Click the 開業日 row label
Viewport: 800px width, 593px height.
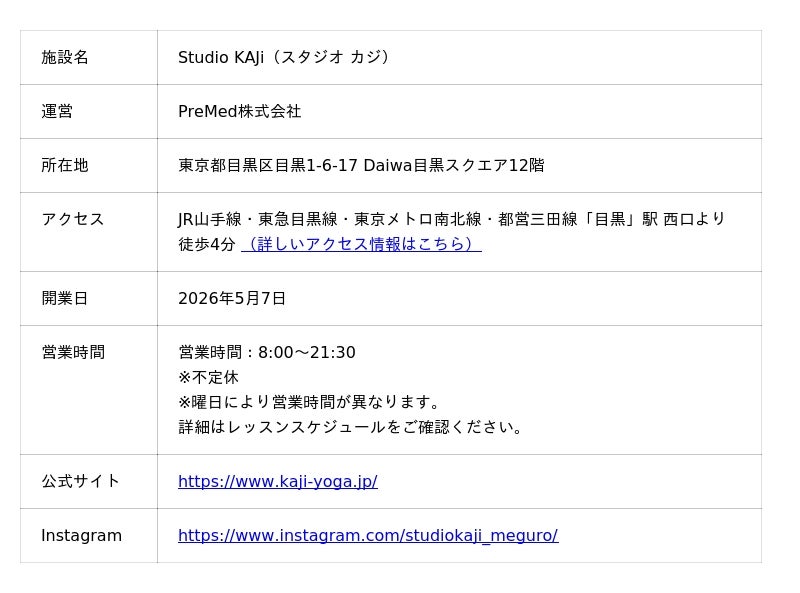coord(65,298)
